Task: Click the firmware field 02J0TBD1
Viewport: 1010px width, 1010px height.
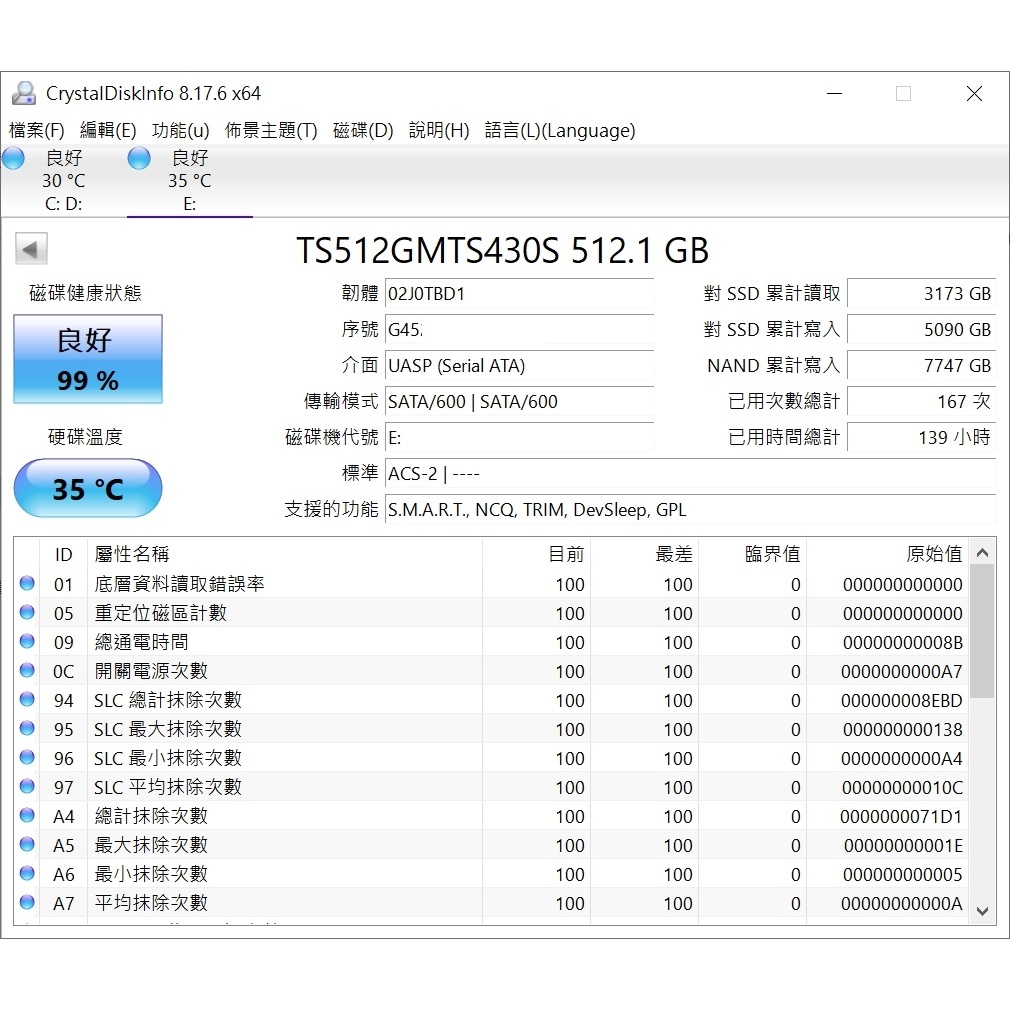Action: (519, 294)
